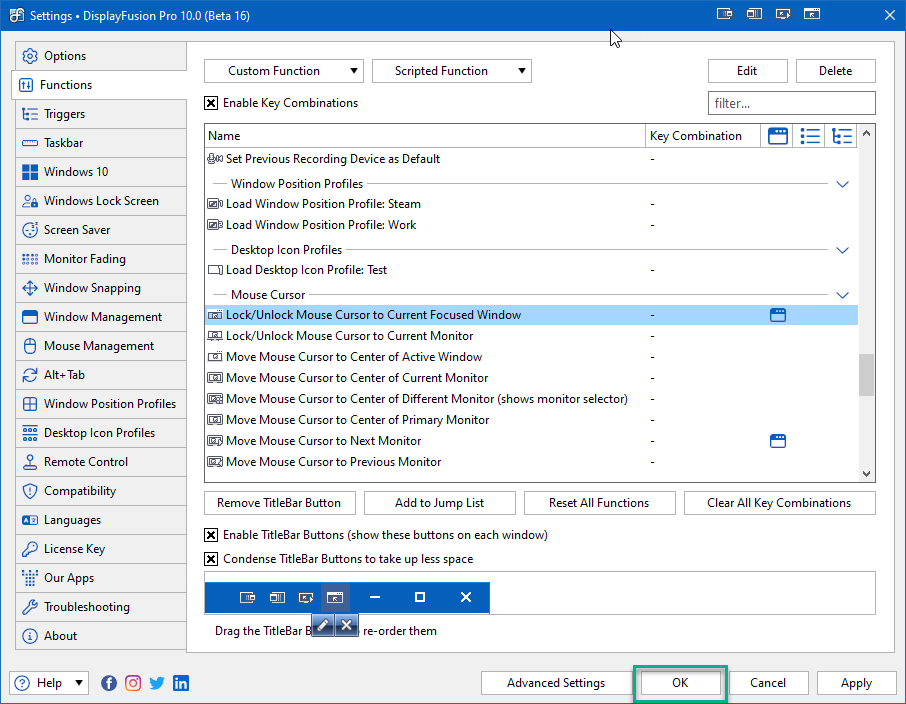Open the Options section
906x704 pixels.
pyautogui.click(x=101, y=56)
